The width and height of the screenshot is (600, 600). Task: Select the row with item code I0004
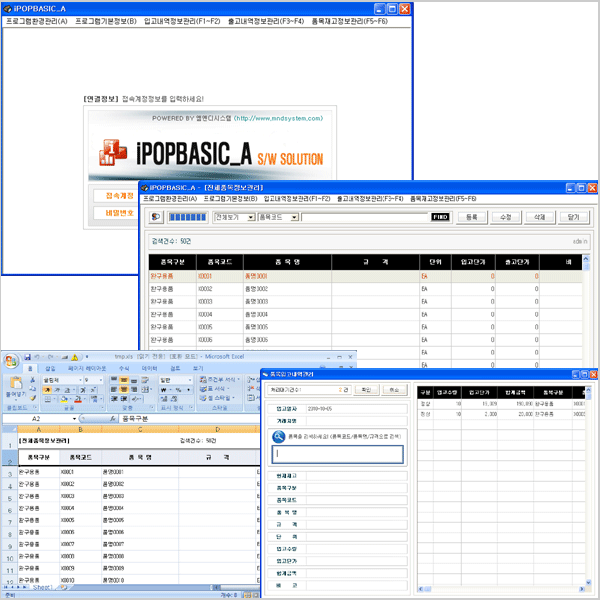(365, 314)
